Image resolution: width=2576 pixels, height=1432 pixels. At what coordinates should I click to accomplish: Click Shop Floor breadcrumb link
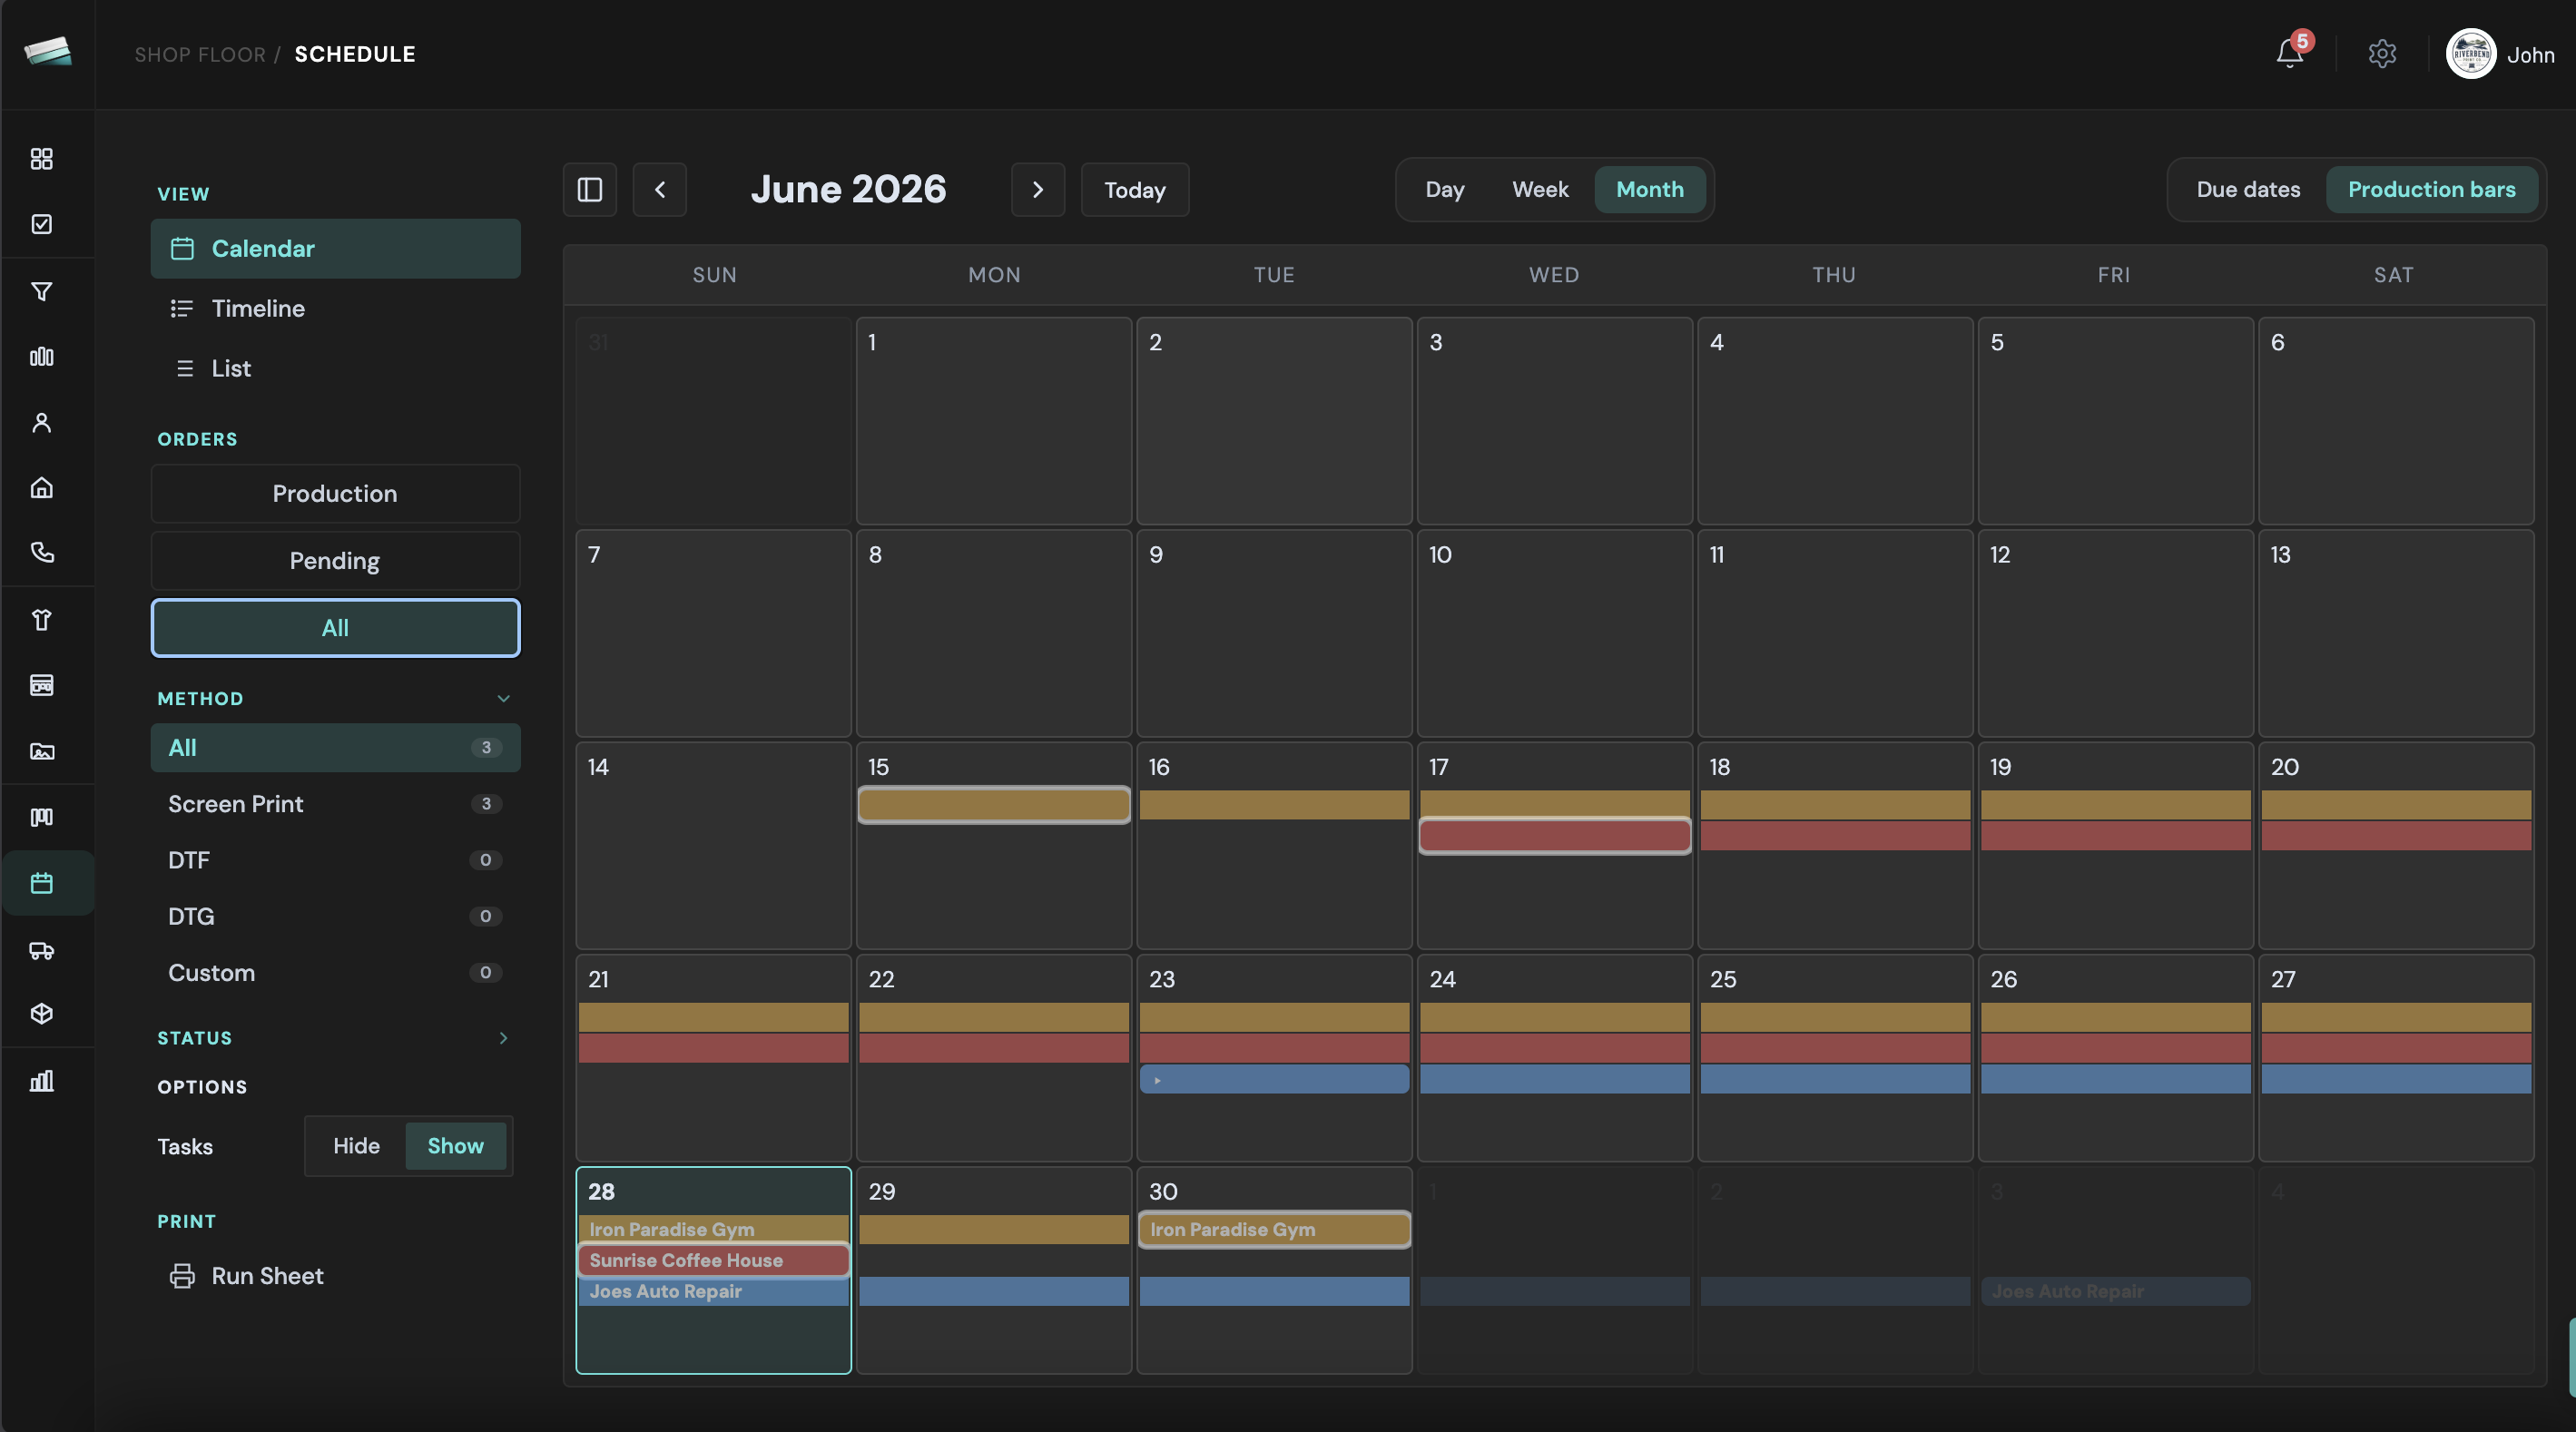click(x=200, y=54)
